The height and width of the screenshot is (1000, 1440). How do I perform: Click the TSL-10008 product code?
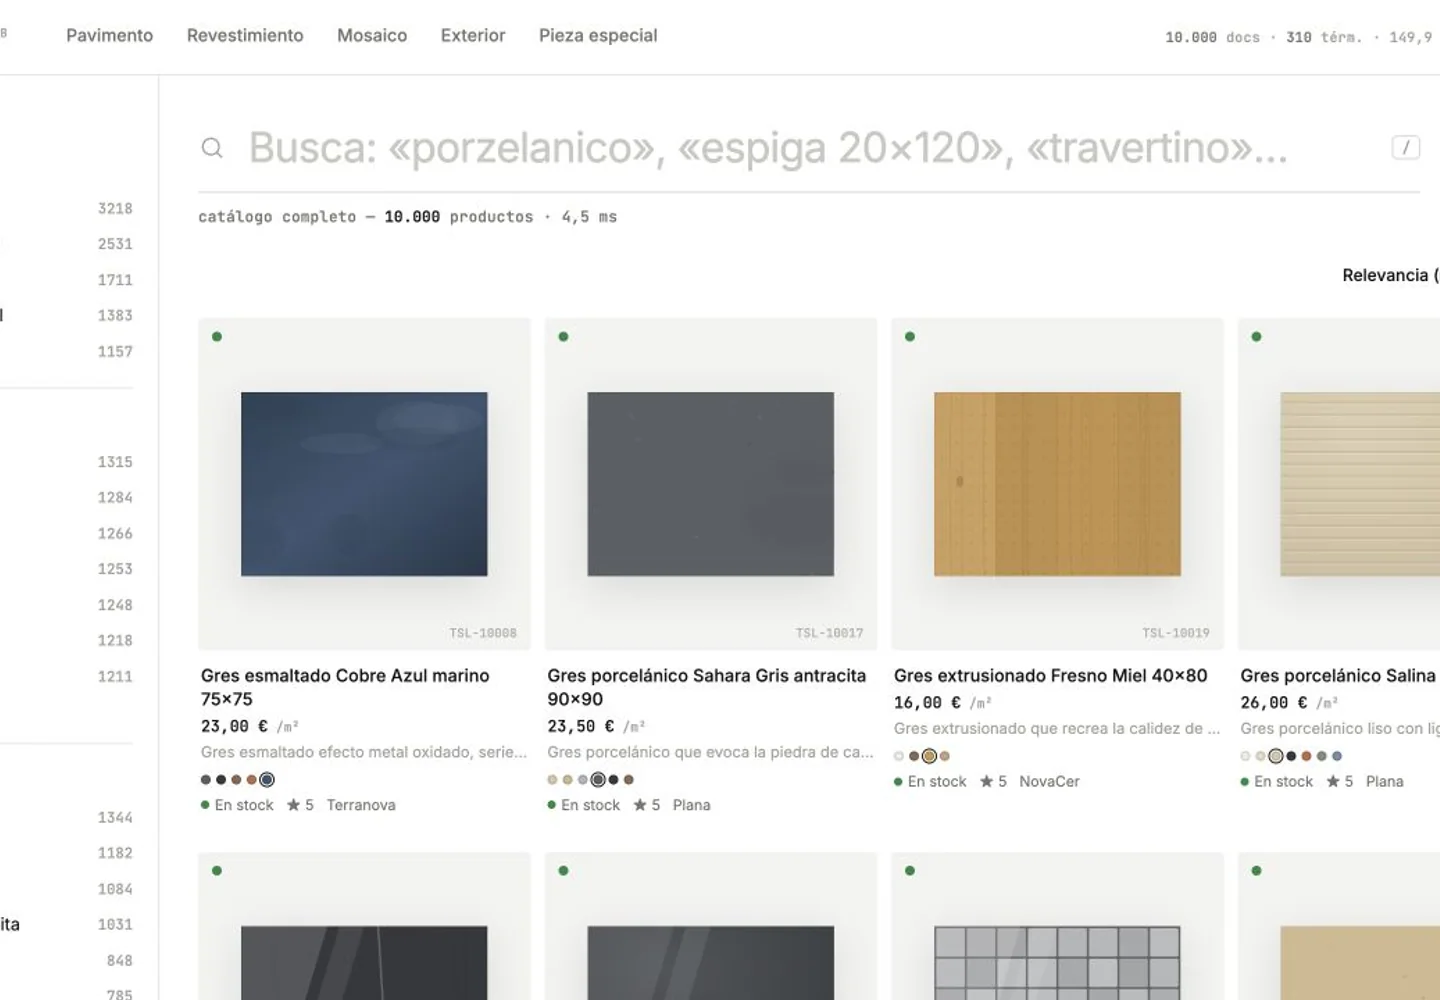[x=483, y=633]
